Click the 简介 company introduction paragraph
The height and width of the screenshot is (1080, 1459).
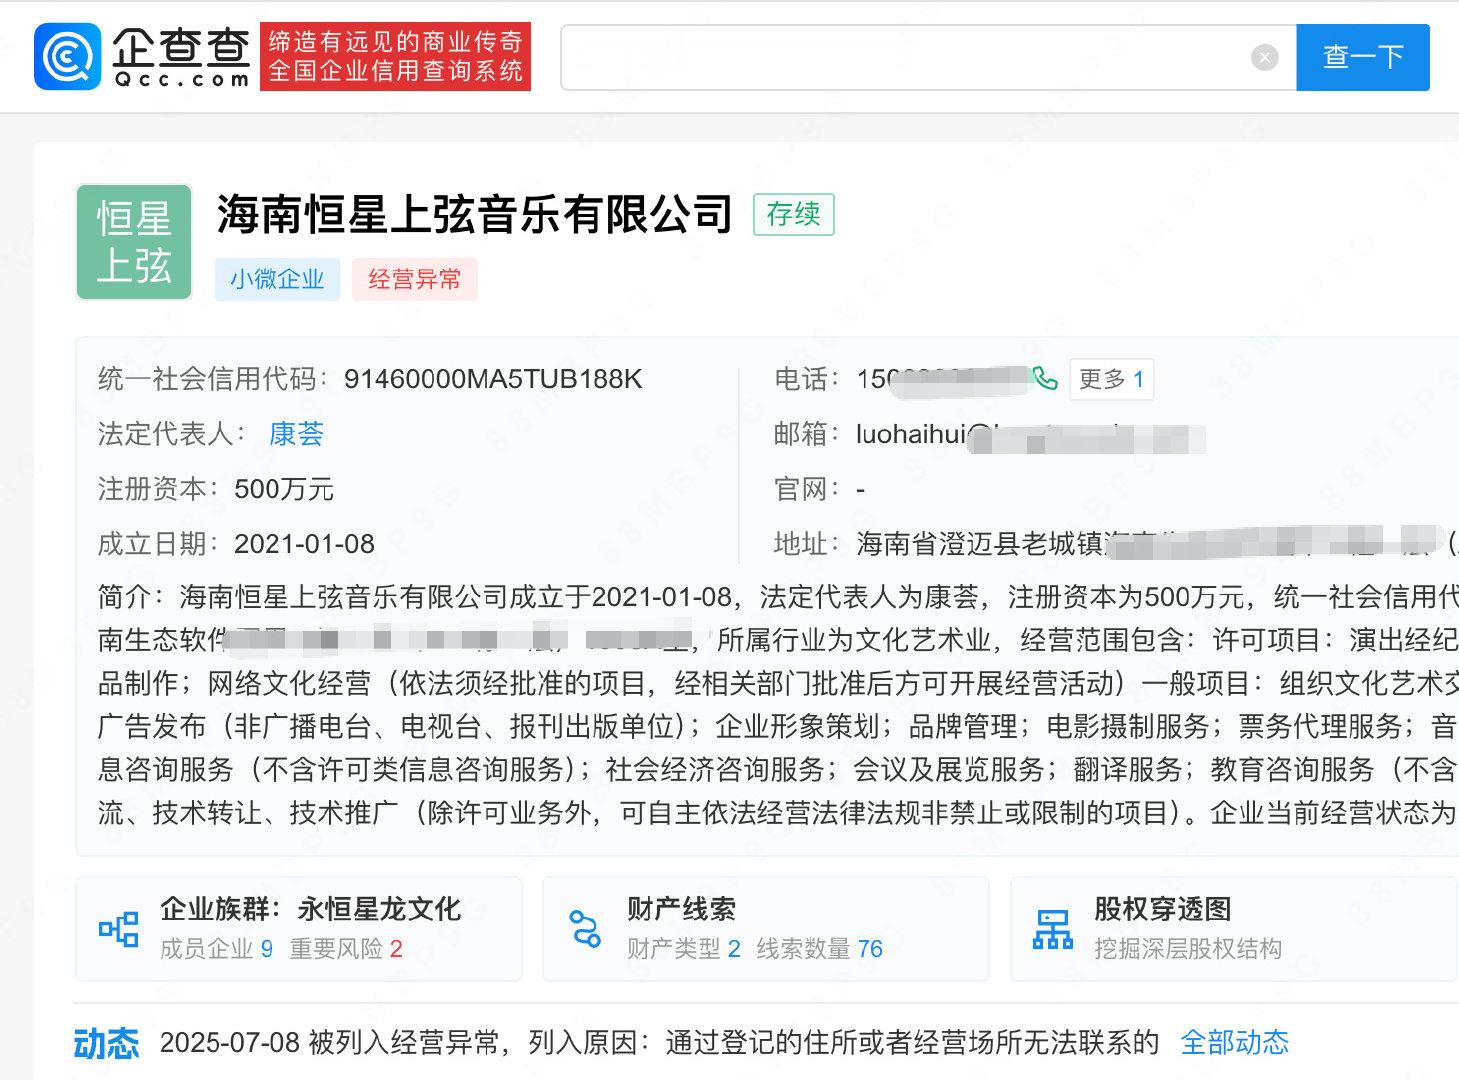pyautogui.click(x=778, y=705)
